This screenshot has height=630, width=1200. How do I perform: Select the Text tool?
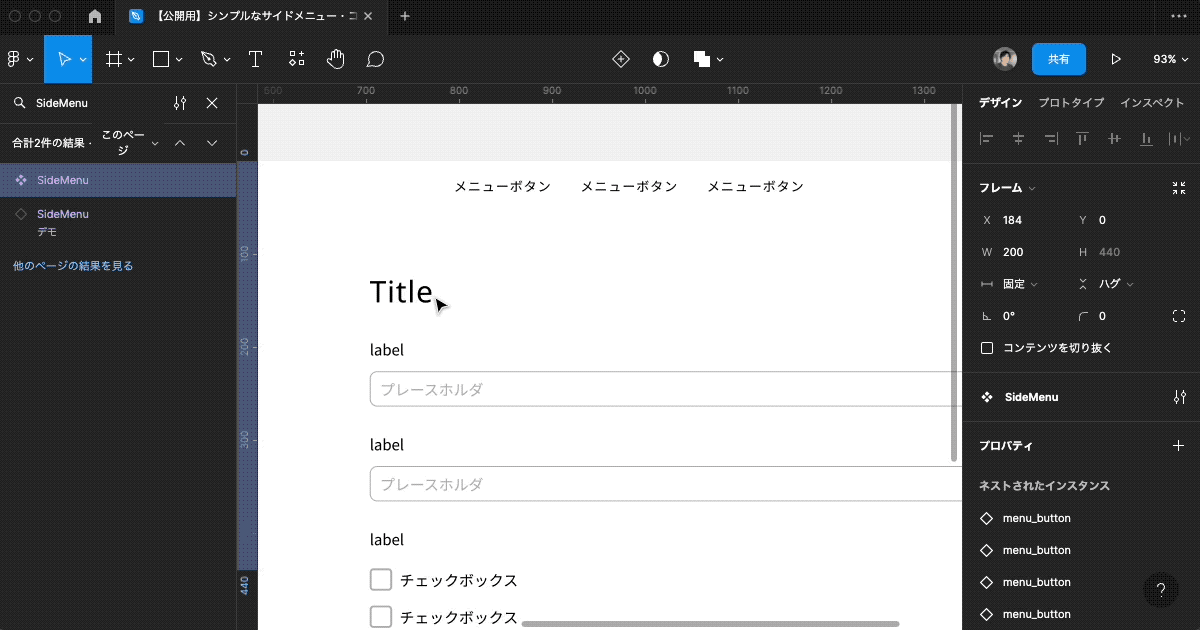pyautogui.click(x=255, y=59)
